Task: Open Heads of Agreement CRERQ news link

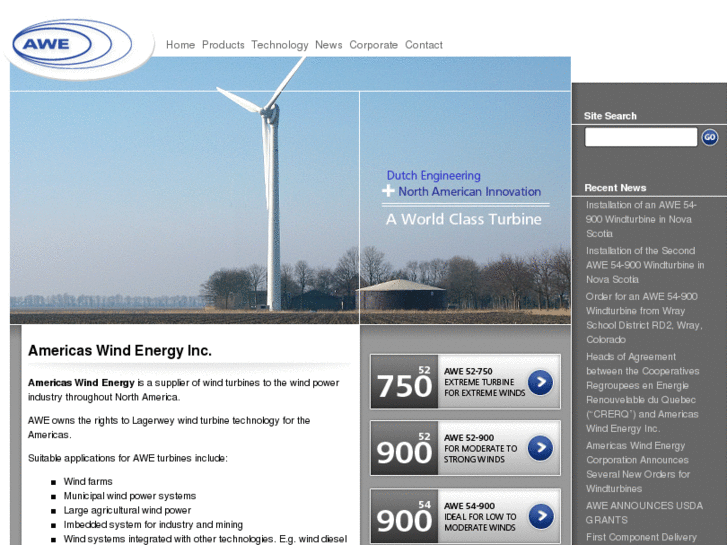Action: pyautogui.click(x=643, y=392)
